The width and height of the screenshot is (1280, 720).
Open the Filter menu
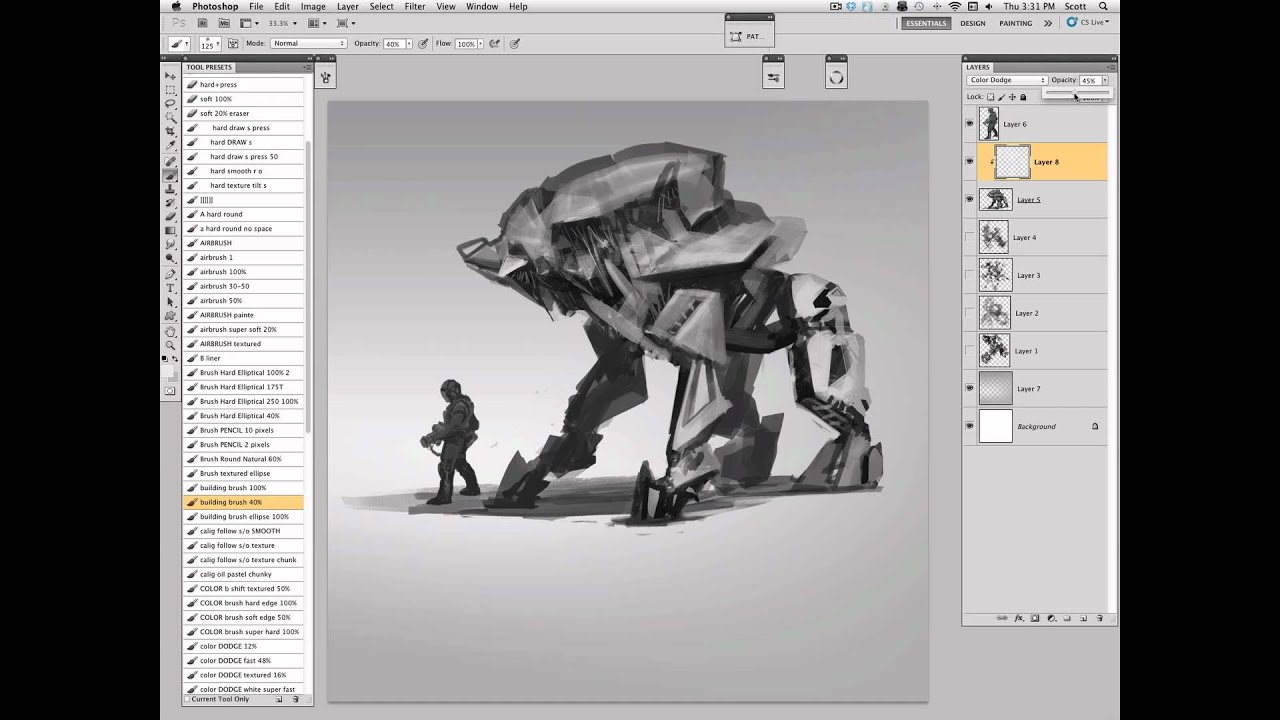point(415,6)
